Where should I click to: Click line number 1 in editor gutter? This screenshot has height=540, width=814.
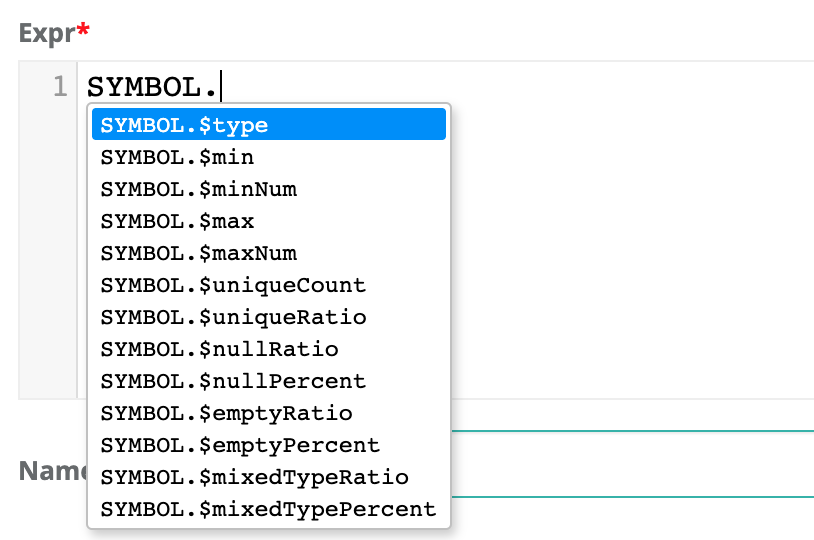pos(59,86)
